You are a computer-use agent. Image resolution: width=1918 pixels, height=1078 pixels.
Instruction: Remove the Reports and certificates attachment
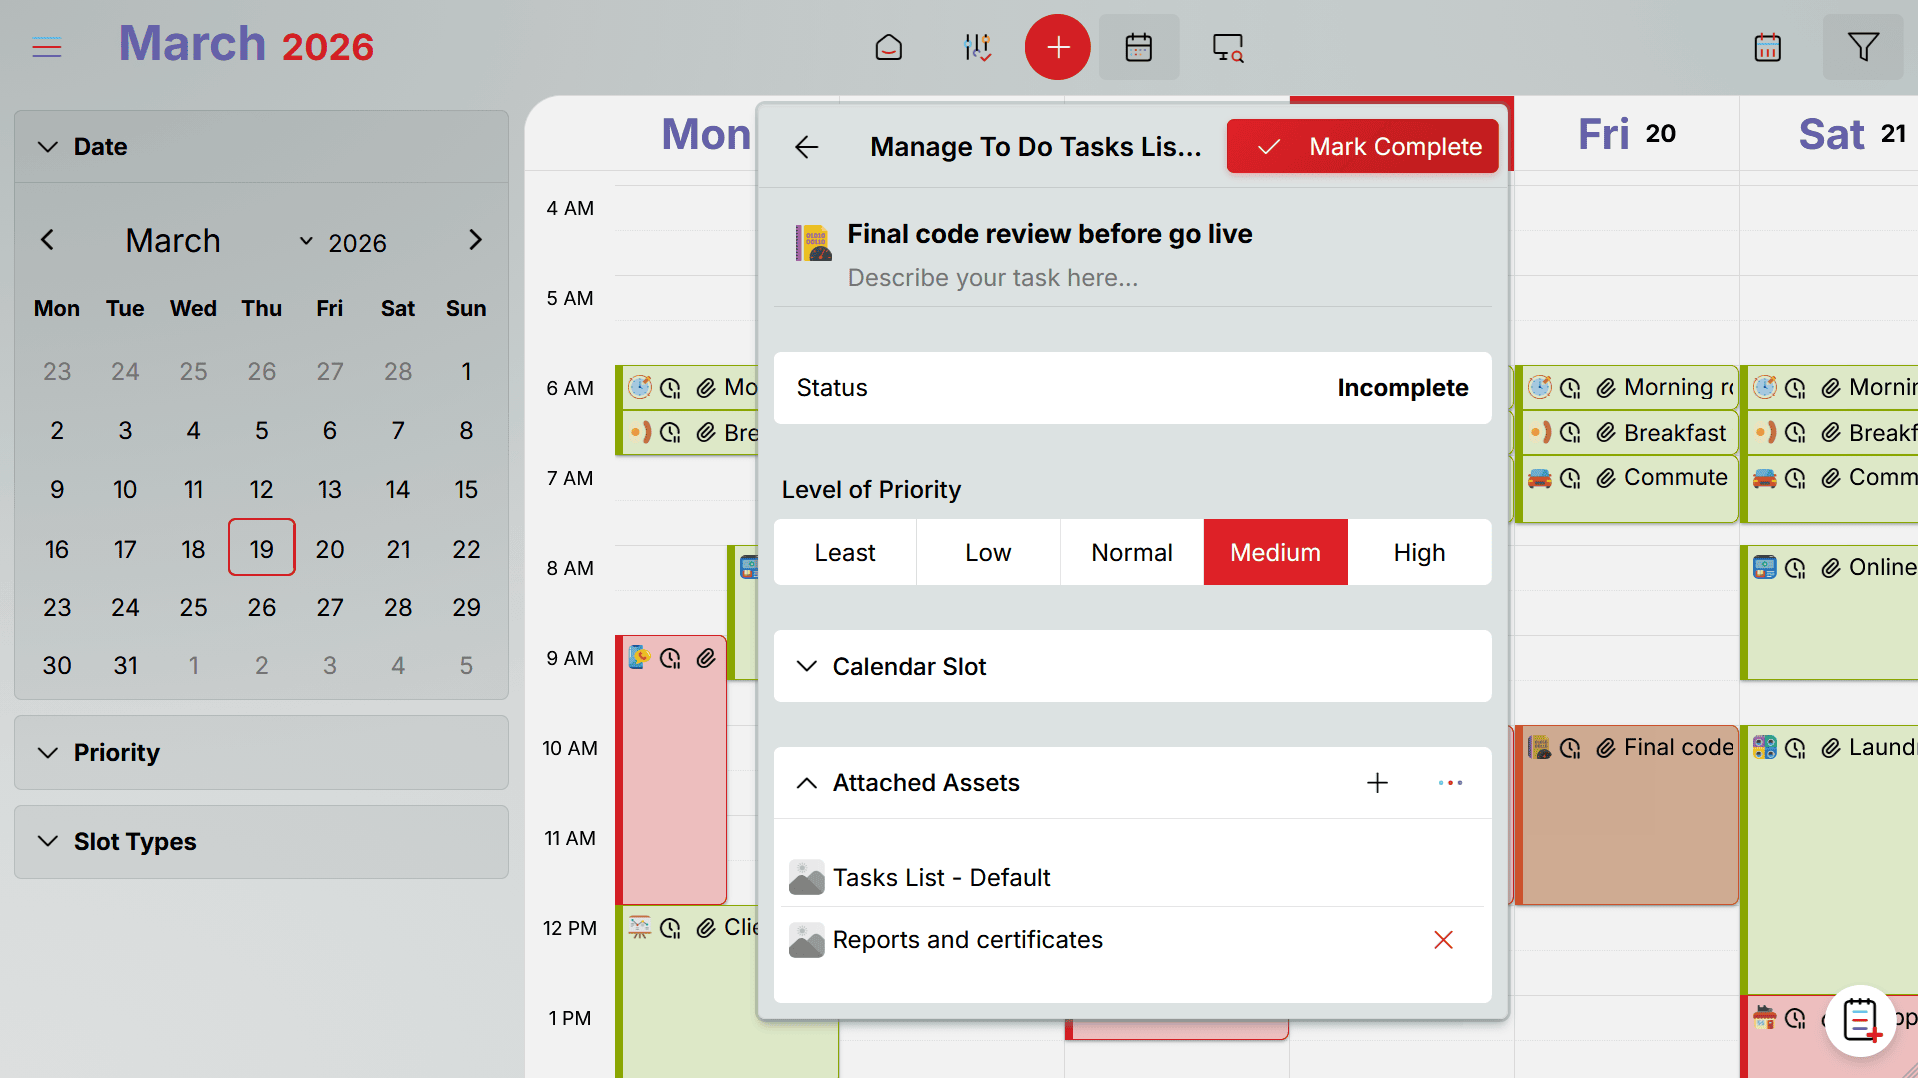point(1443,939)
